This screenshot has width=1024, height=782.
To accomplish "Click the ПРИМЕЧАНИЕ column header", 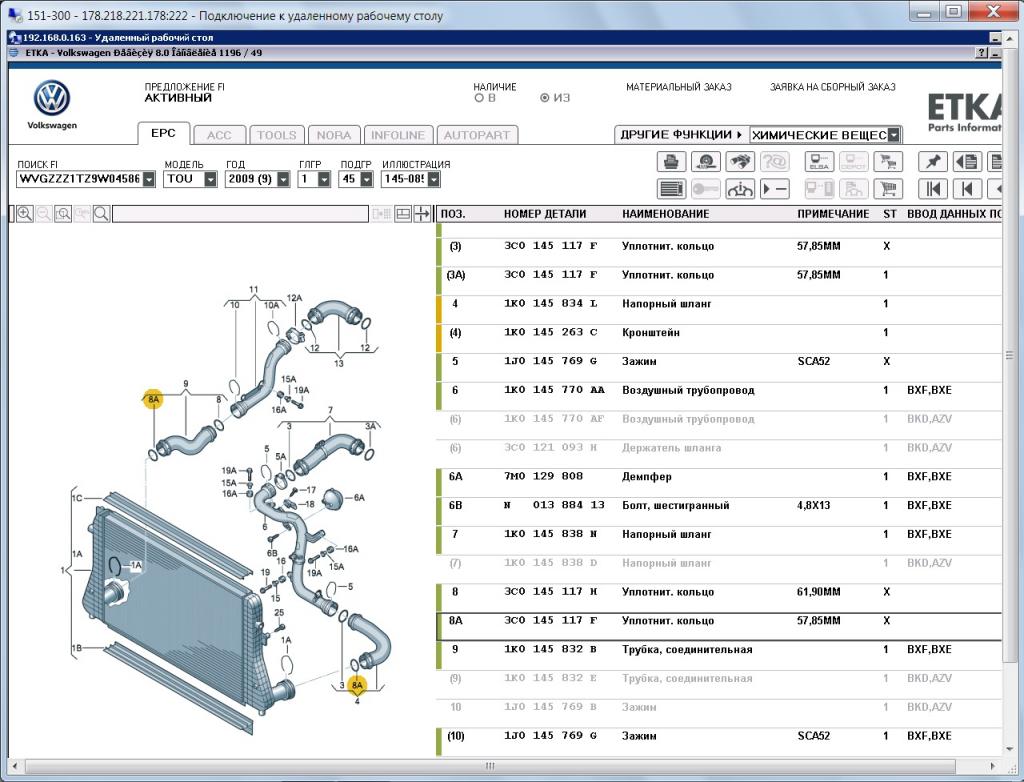I will [833, 214].
